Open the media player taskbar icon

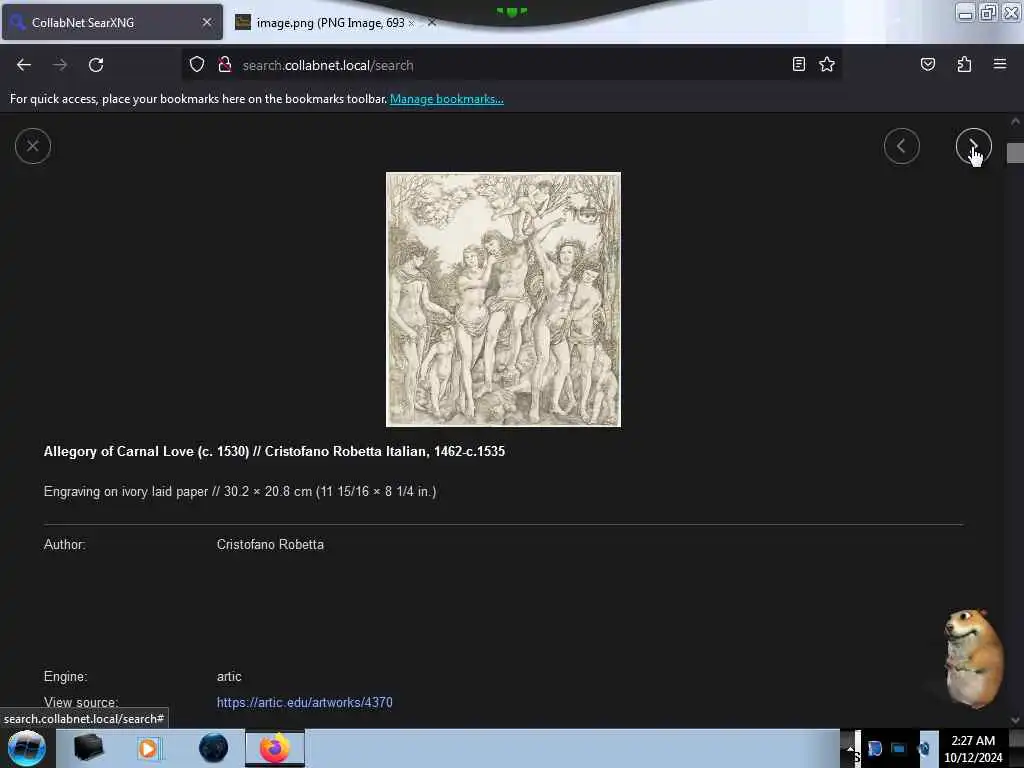[148, 748]
